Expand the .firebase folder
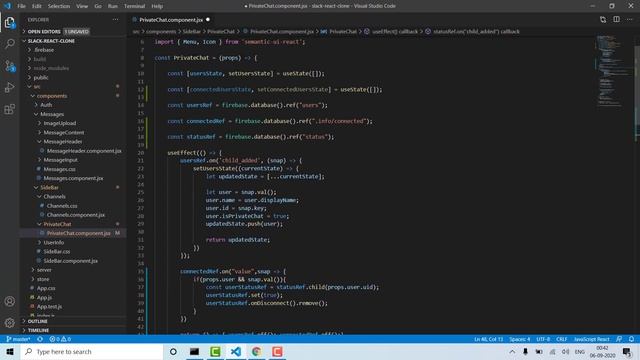This screenshot has height=360, width=640. coord(44,50)
